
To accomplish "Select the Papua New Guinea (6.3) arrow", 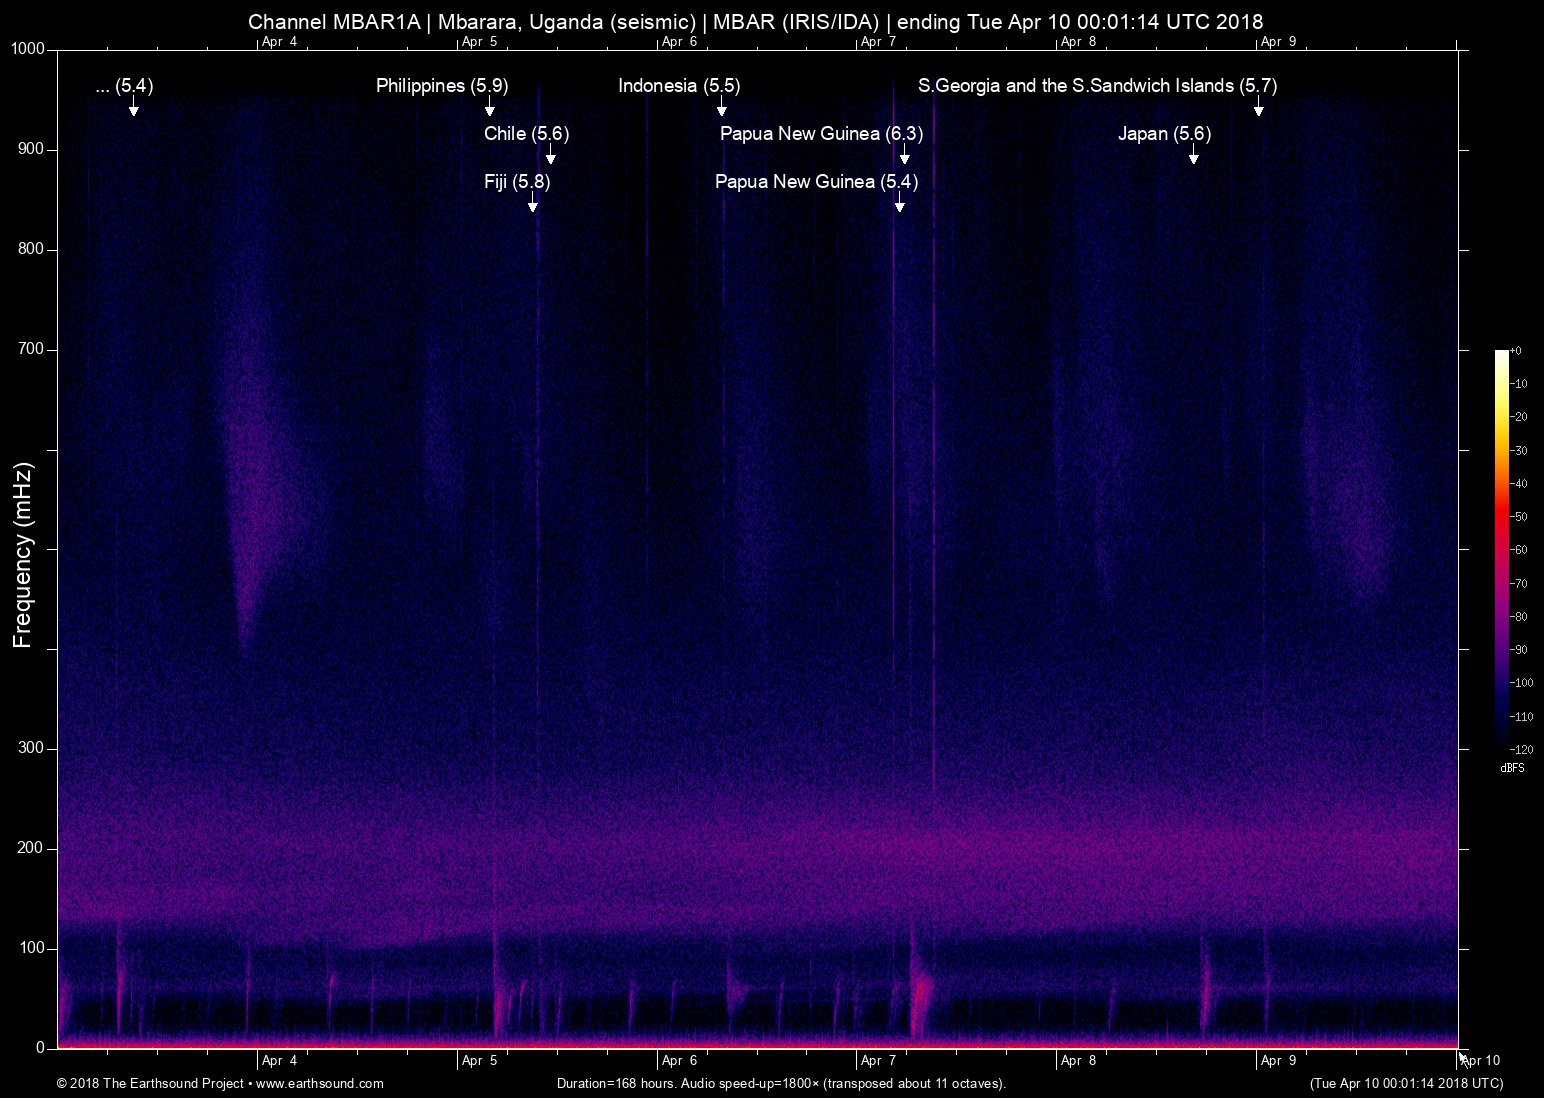I will click(904, 156).
